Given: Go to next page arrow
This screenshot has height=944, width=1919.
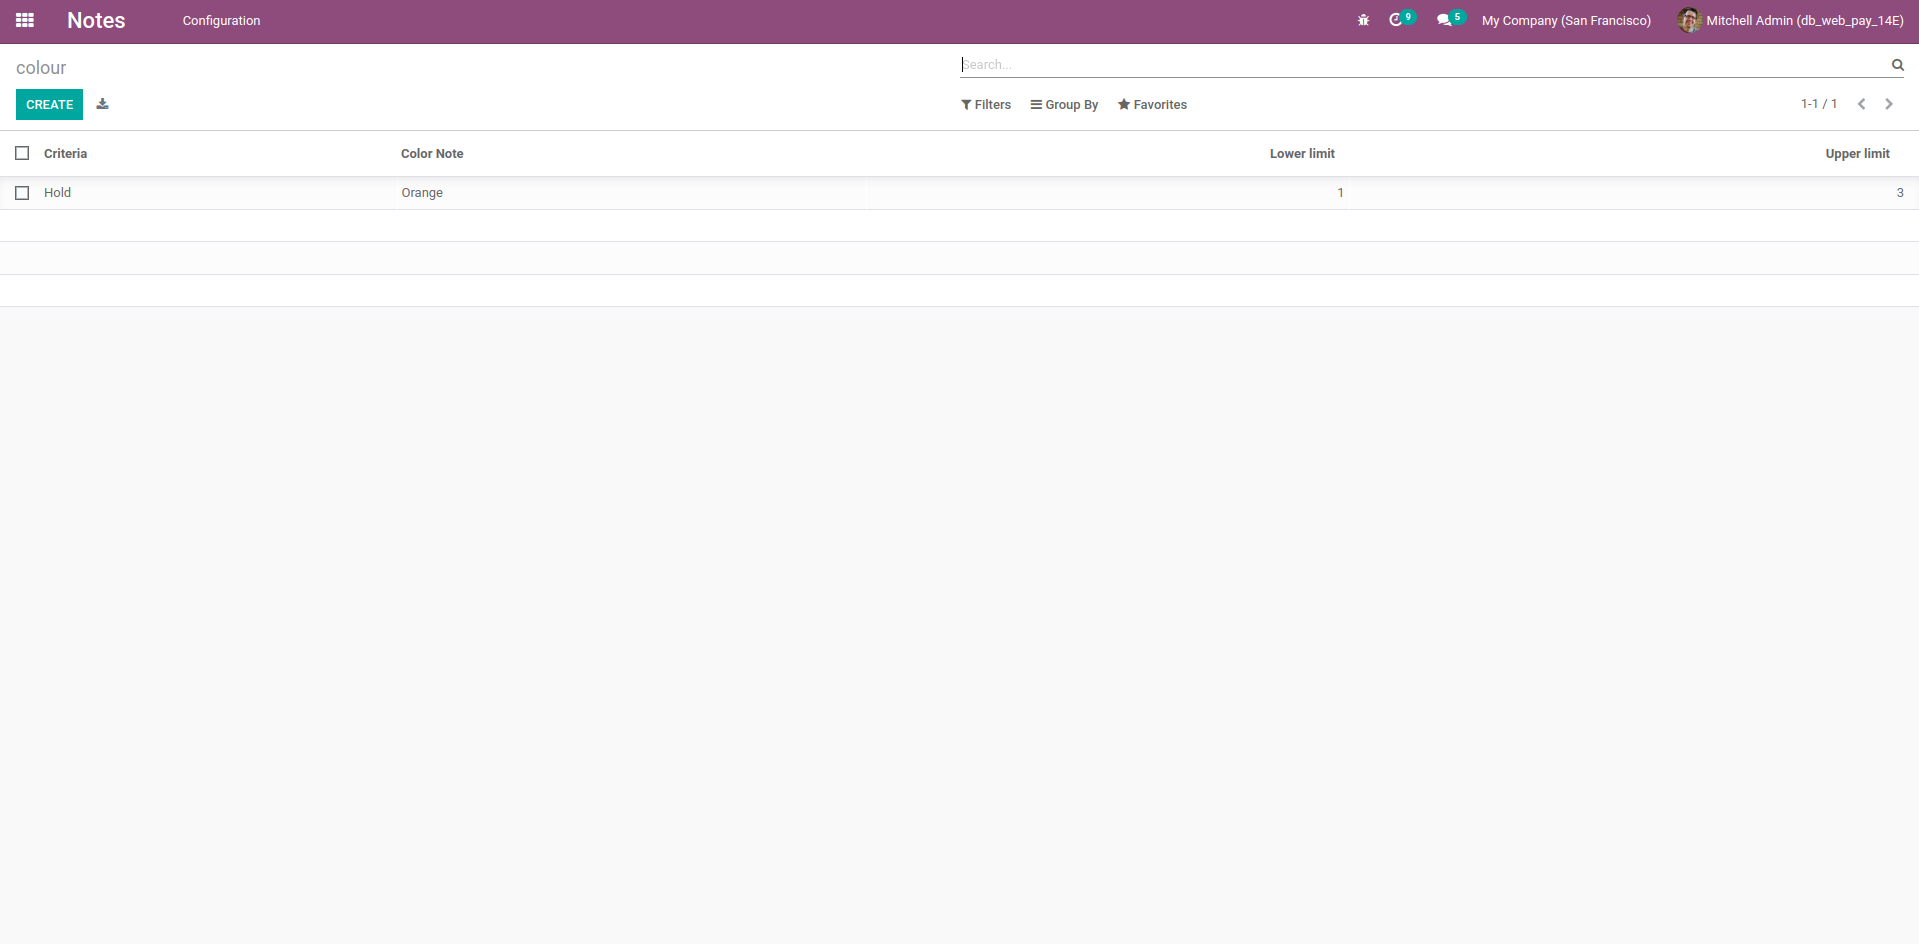Looking at the screenshot, I should [1889, 104].
